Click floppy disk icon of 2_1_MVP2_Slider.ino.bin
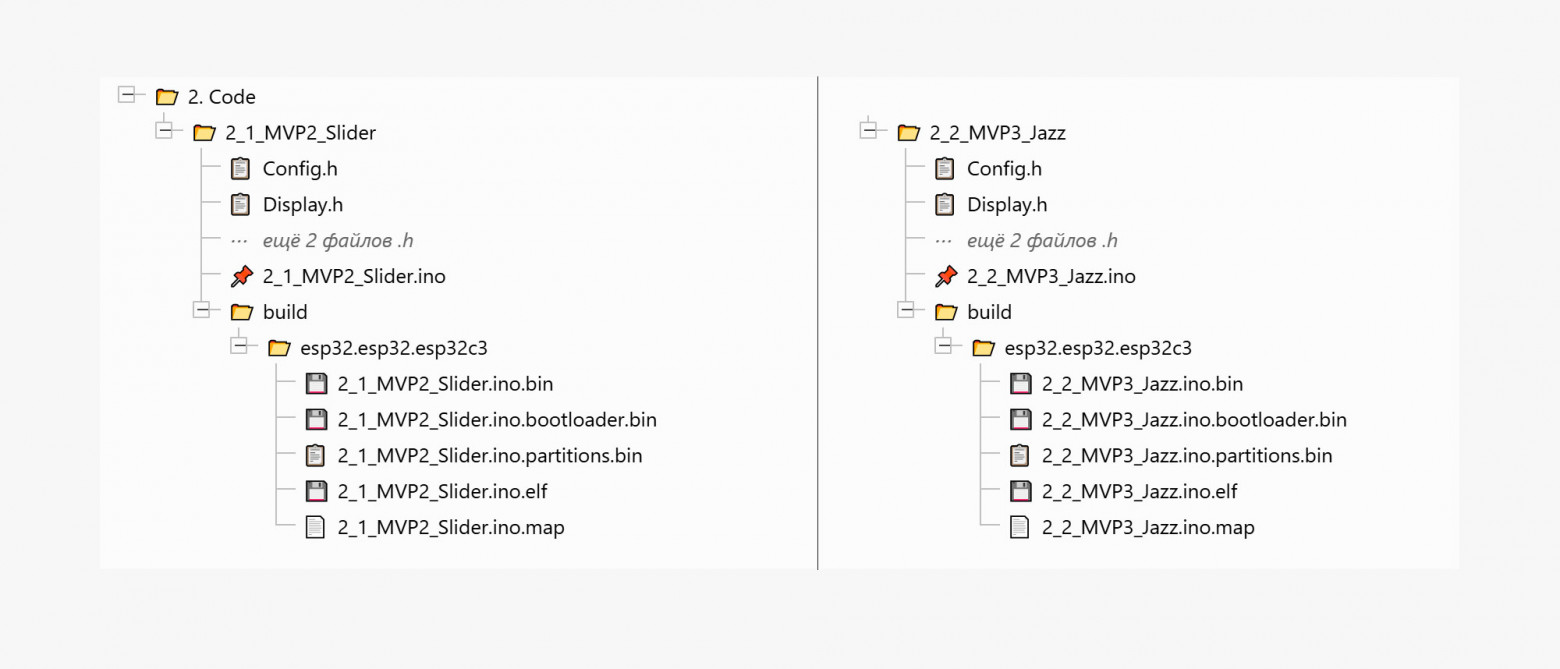The width and height of the screenshot is (1560, 669). point(316,384)
